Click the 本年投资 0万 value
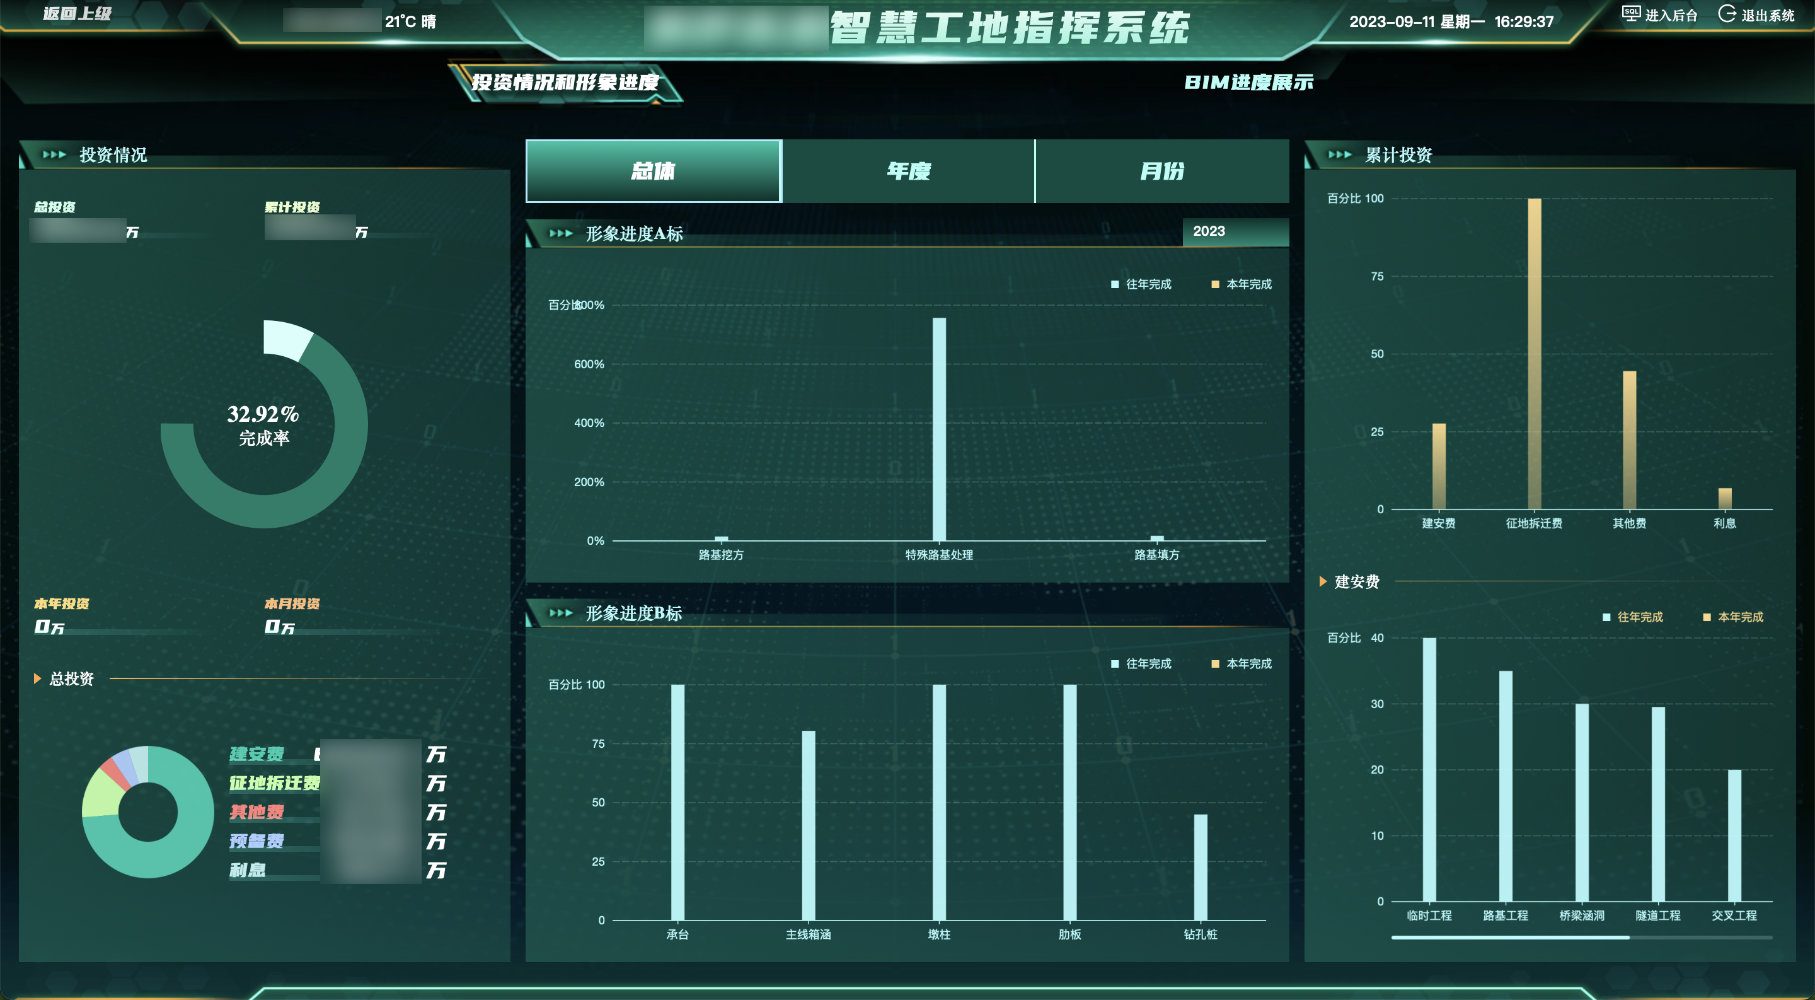The image size is (1815, 1000). [50, 627]
